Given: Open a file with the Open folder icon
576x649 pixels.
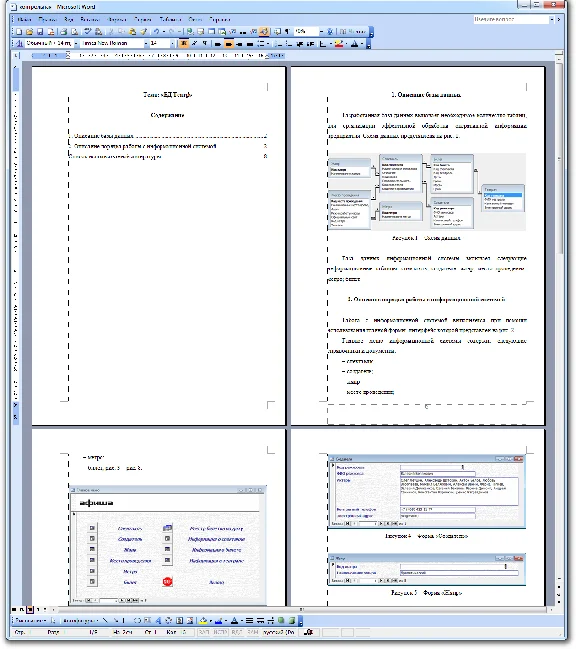Looking at the screenshot, I should [x=29, y=31].
